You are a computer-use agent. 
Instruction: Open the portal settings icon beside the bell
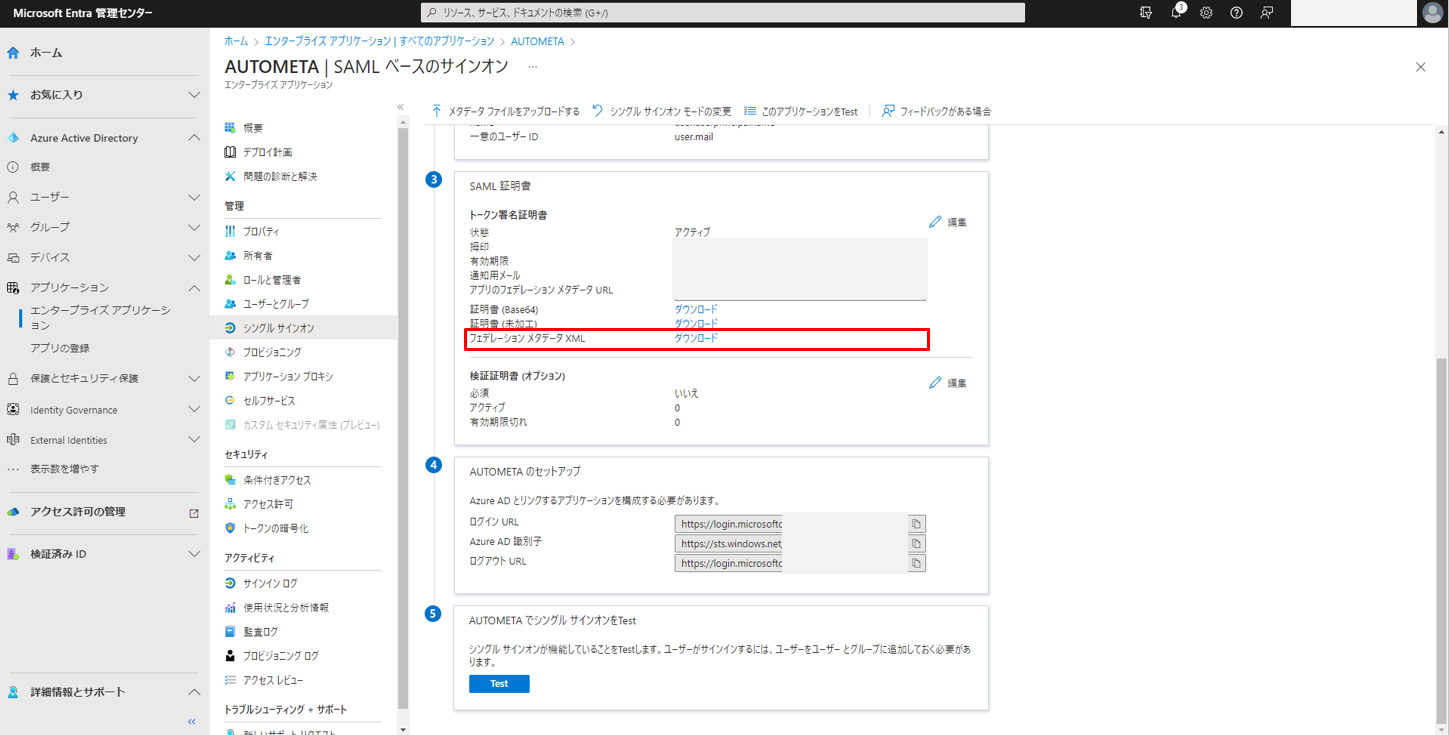[x=1146, y=13]
